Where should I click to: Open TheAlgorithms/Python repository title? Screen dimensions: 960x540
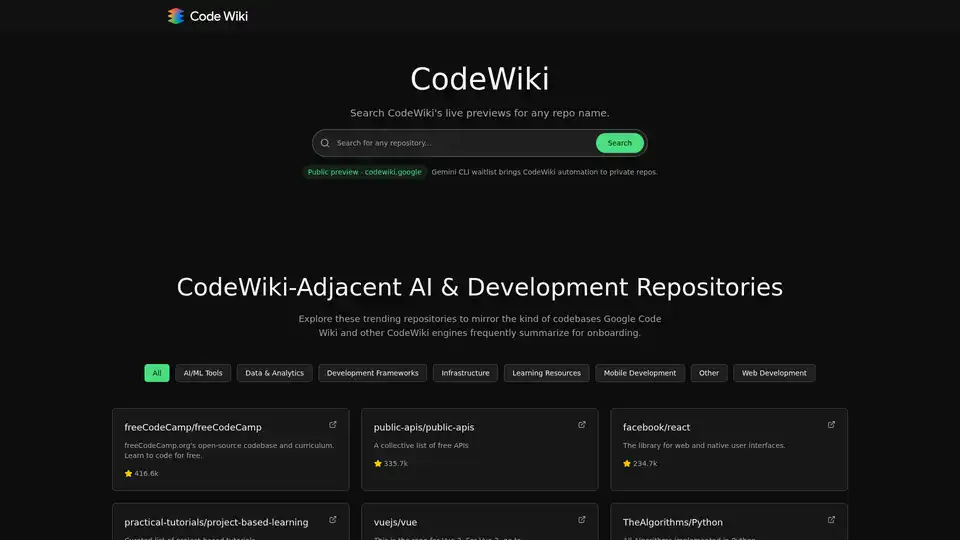(672, 522)
